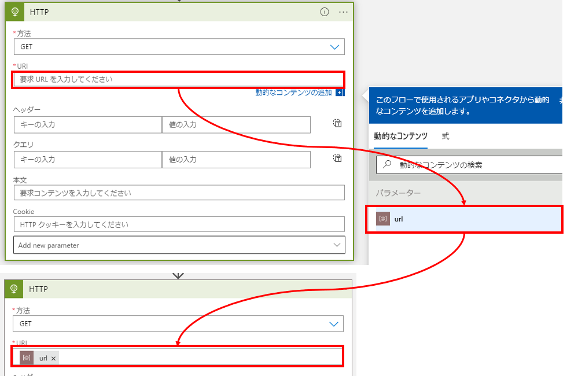Switch to the 式 tab
568x376 pixels.
click(x=445, y=136)
